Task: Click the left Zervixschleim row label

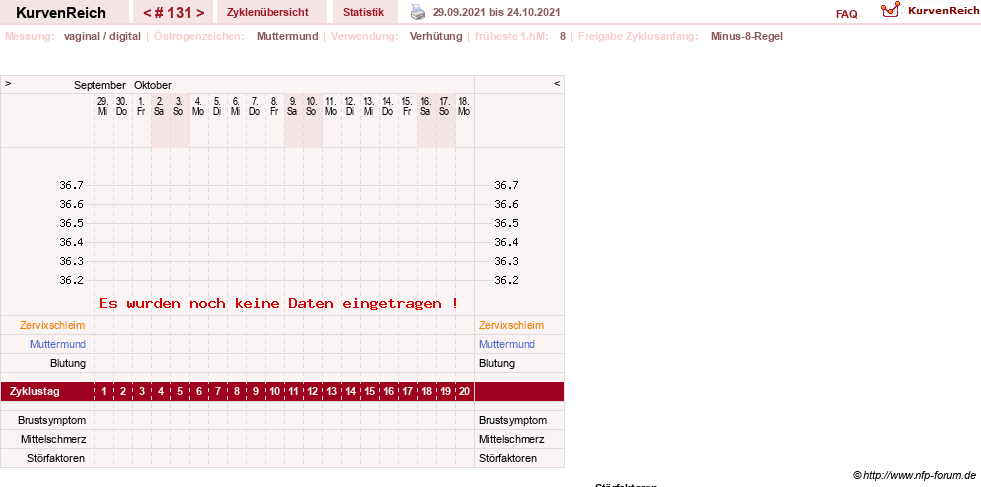Action: pyautogui.click(x=53, y=326)
